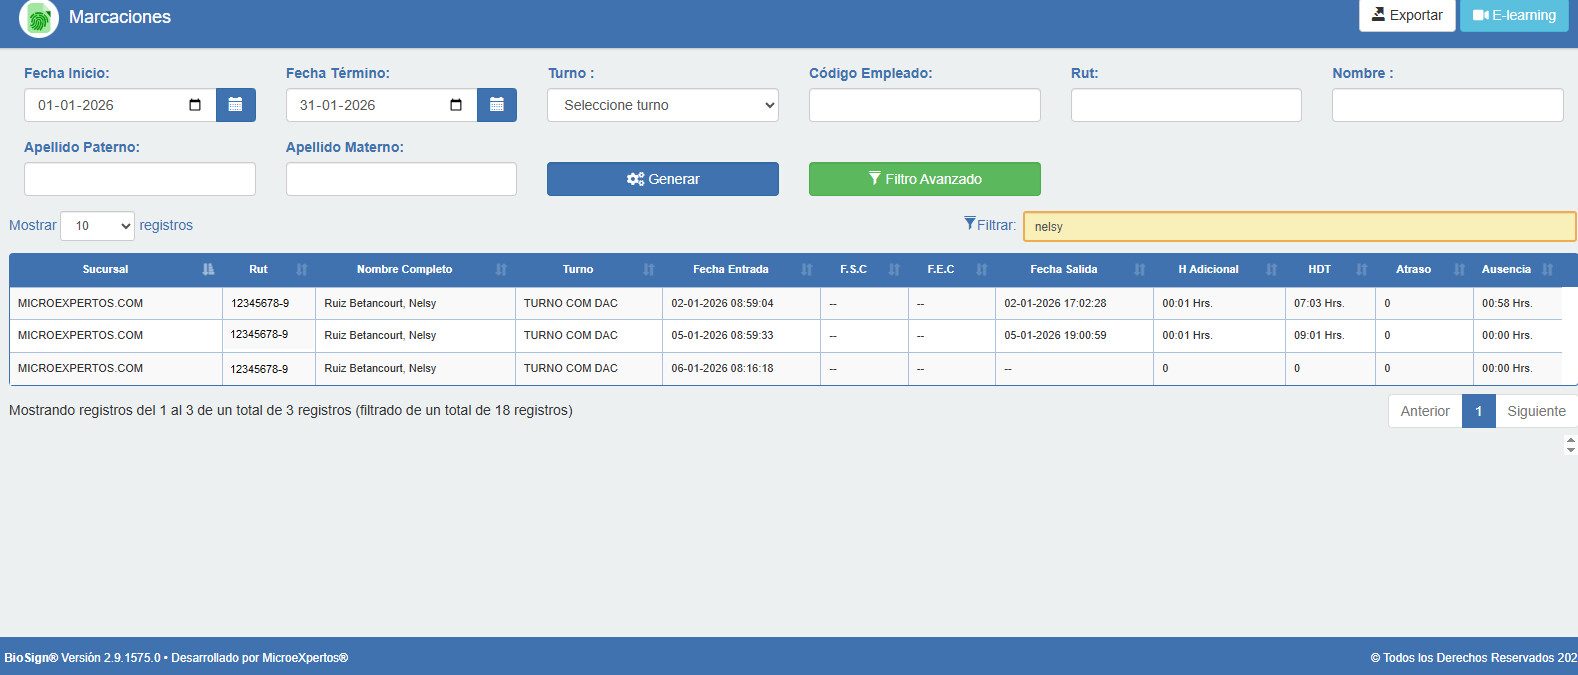The width and height of the screenshot is (1578, 675).
Task: Click the Nombre input field
Action: (1447, 105)
